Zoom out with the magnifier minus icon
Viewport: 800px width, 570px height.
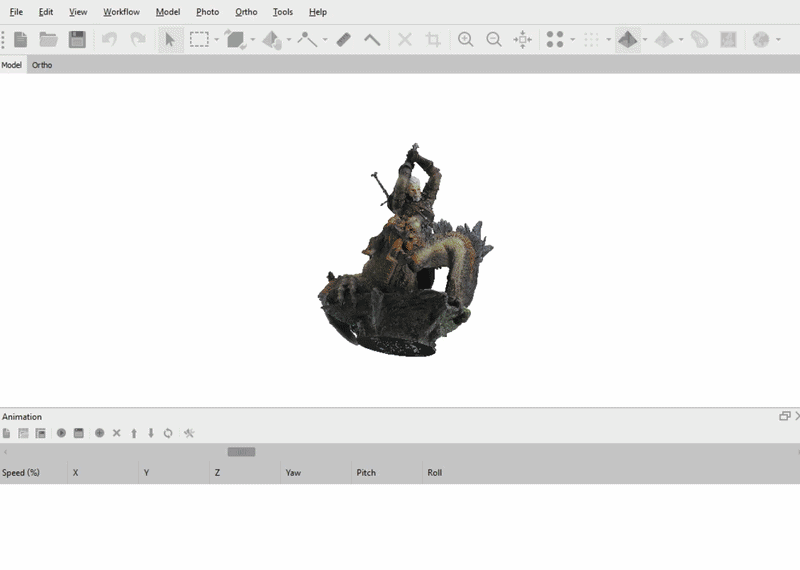(x=494, y=39)
